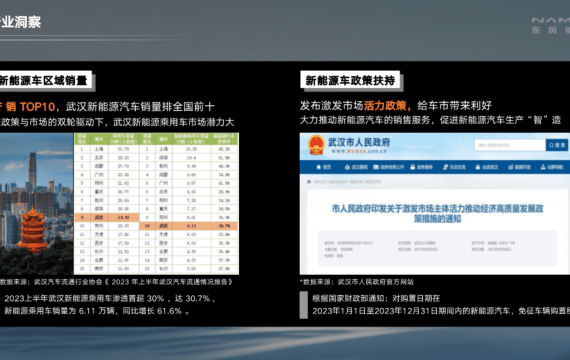Screen dimensions: 570x360
Task: Select the 数据开放 nav item with chart icon
Action: click(x=519, y=167)
